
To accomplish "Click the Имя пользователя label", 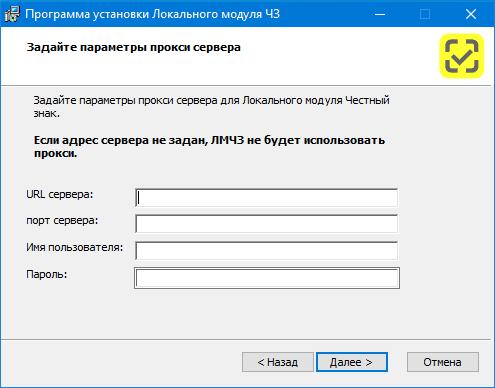I will tap(75, 248).
